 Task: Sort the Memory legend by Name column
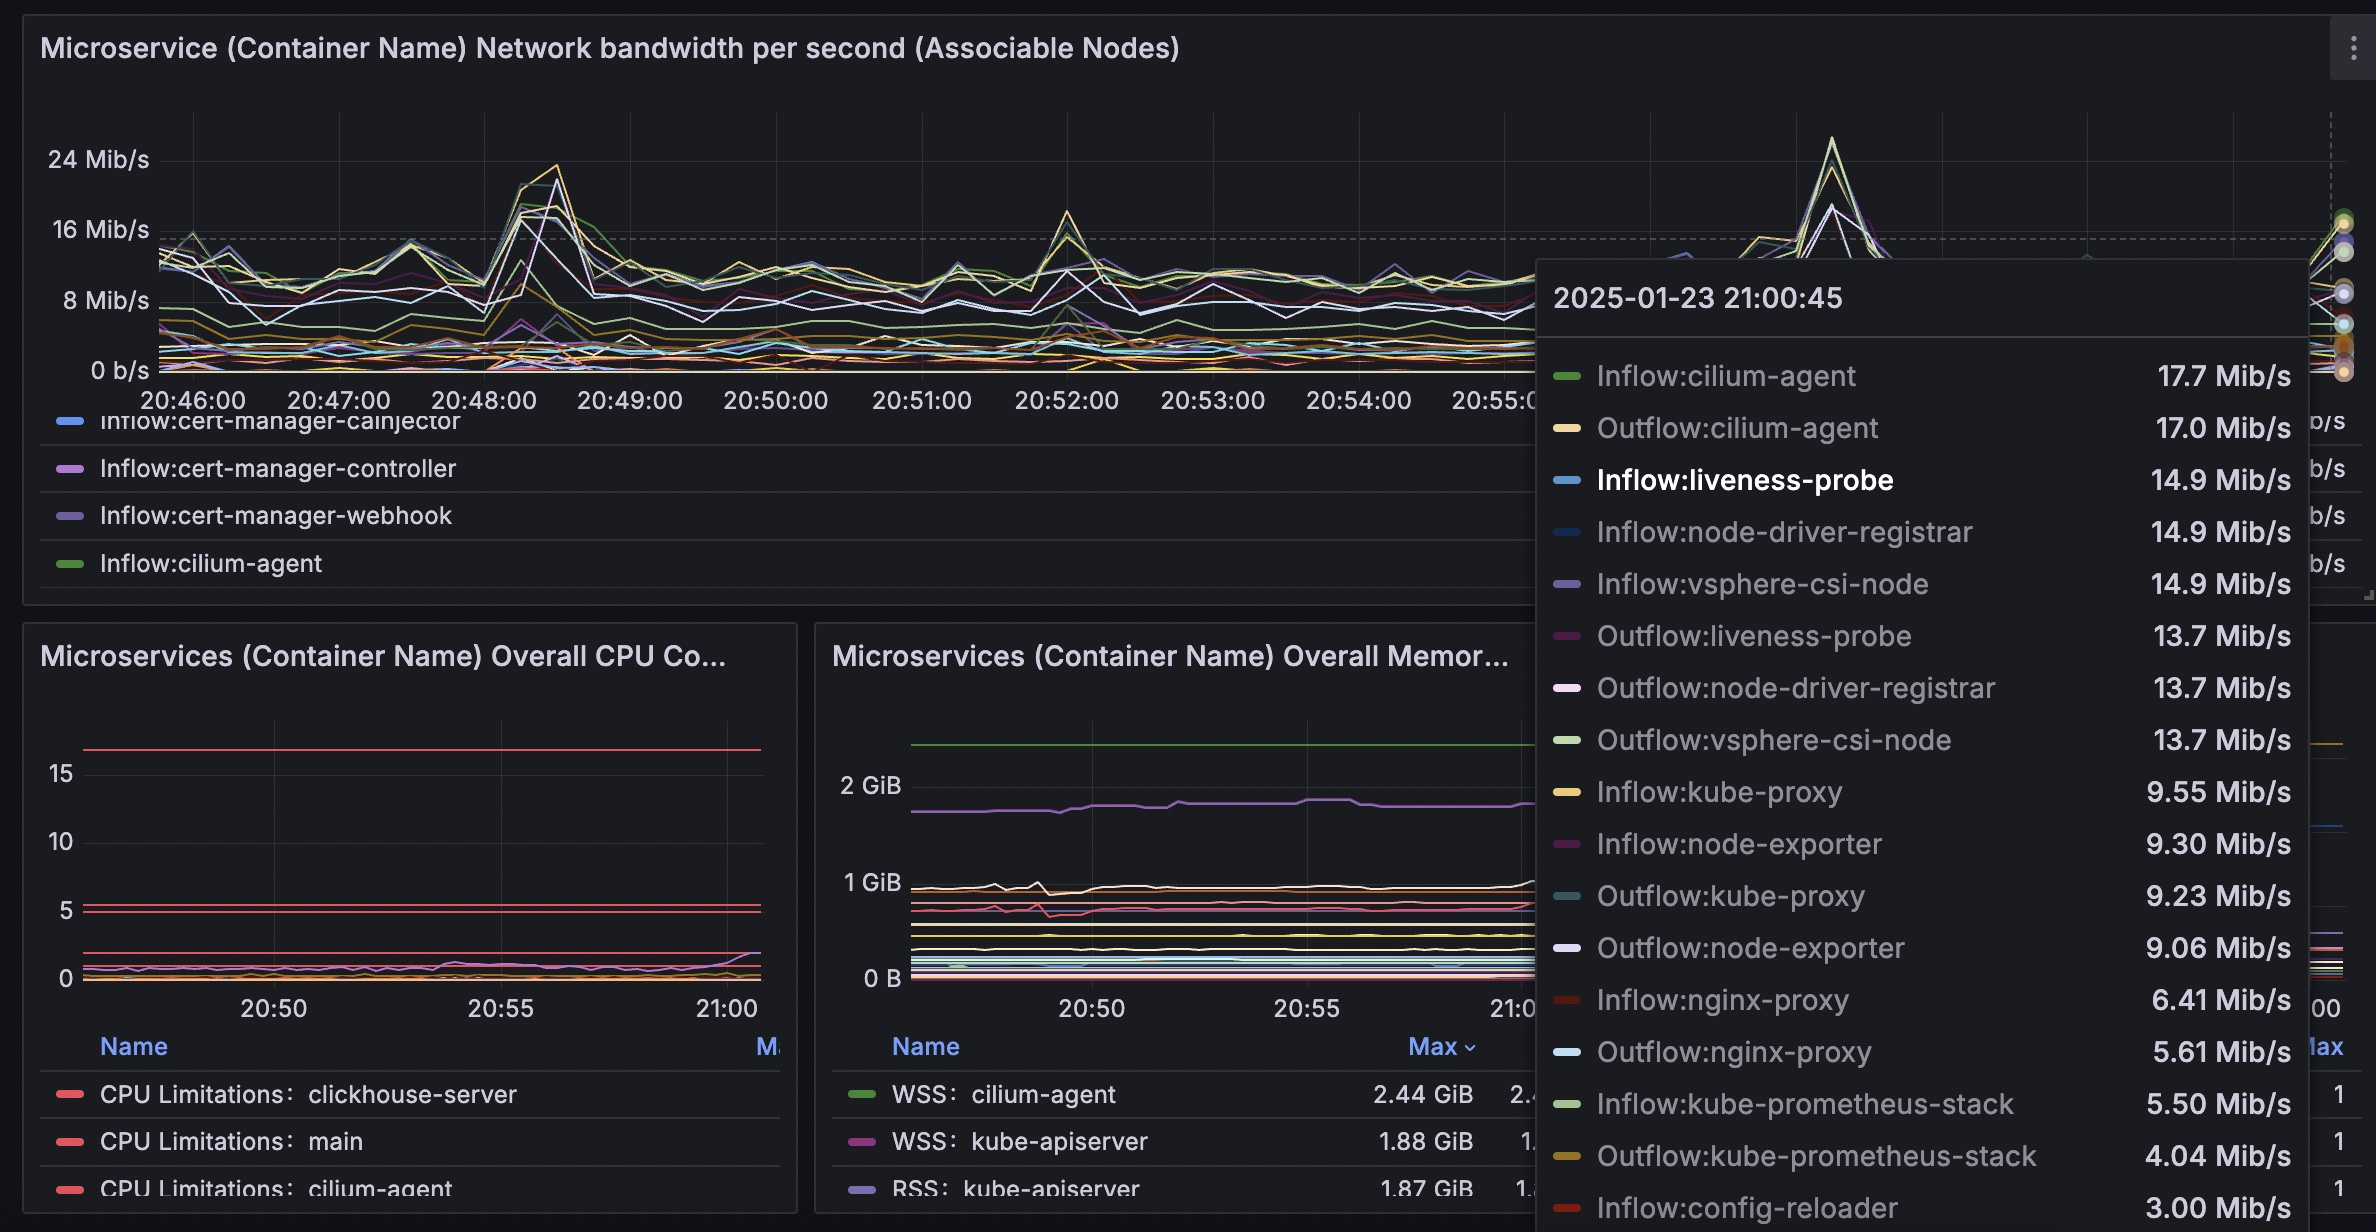click(925, 1047)
